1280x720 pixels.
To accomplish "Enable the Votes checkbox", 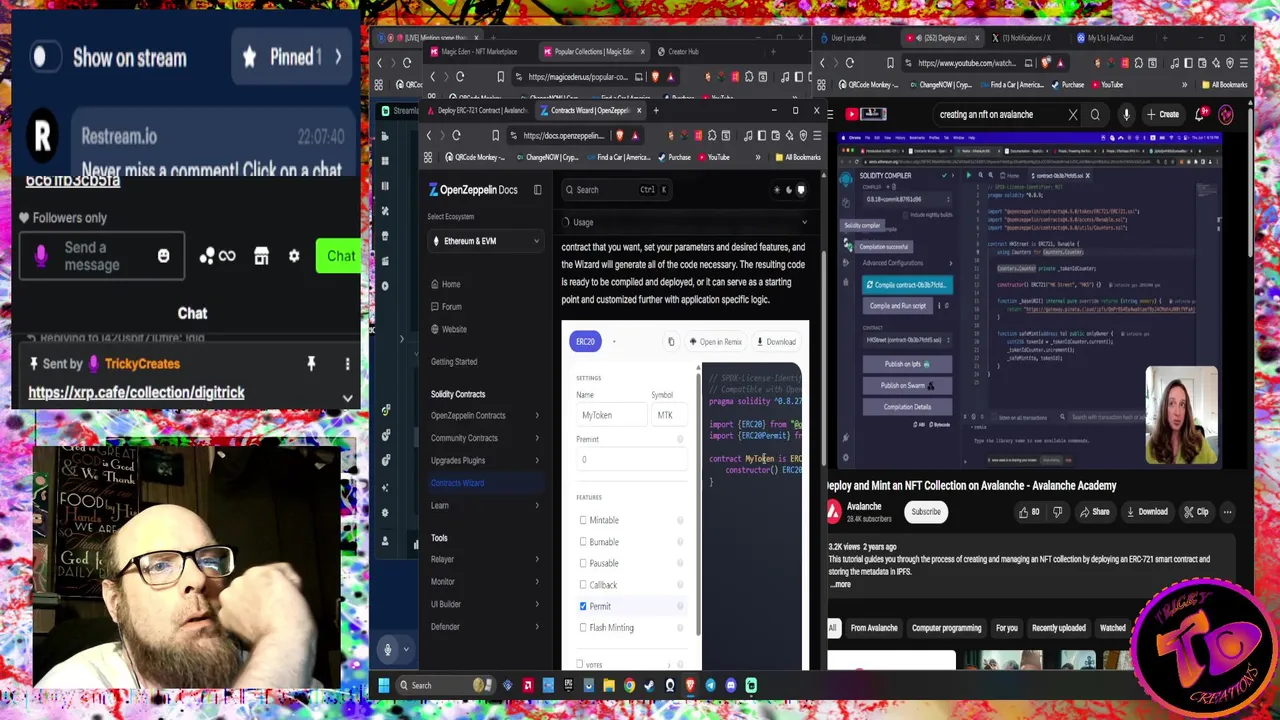I will 579,665.
